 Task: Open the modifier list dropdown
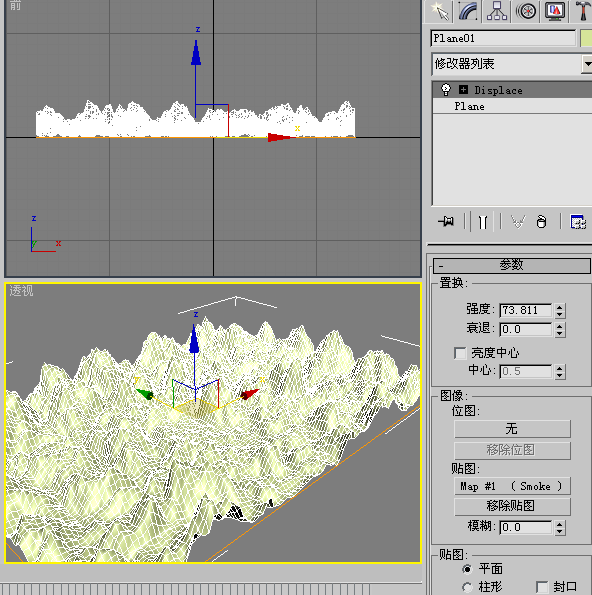[587, 64]
